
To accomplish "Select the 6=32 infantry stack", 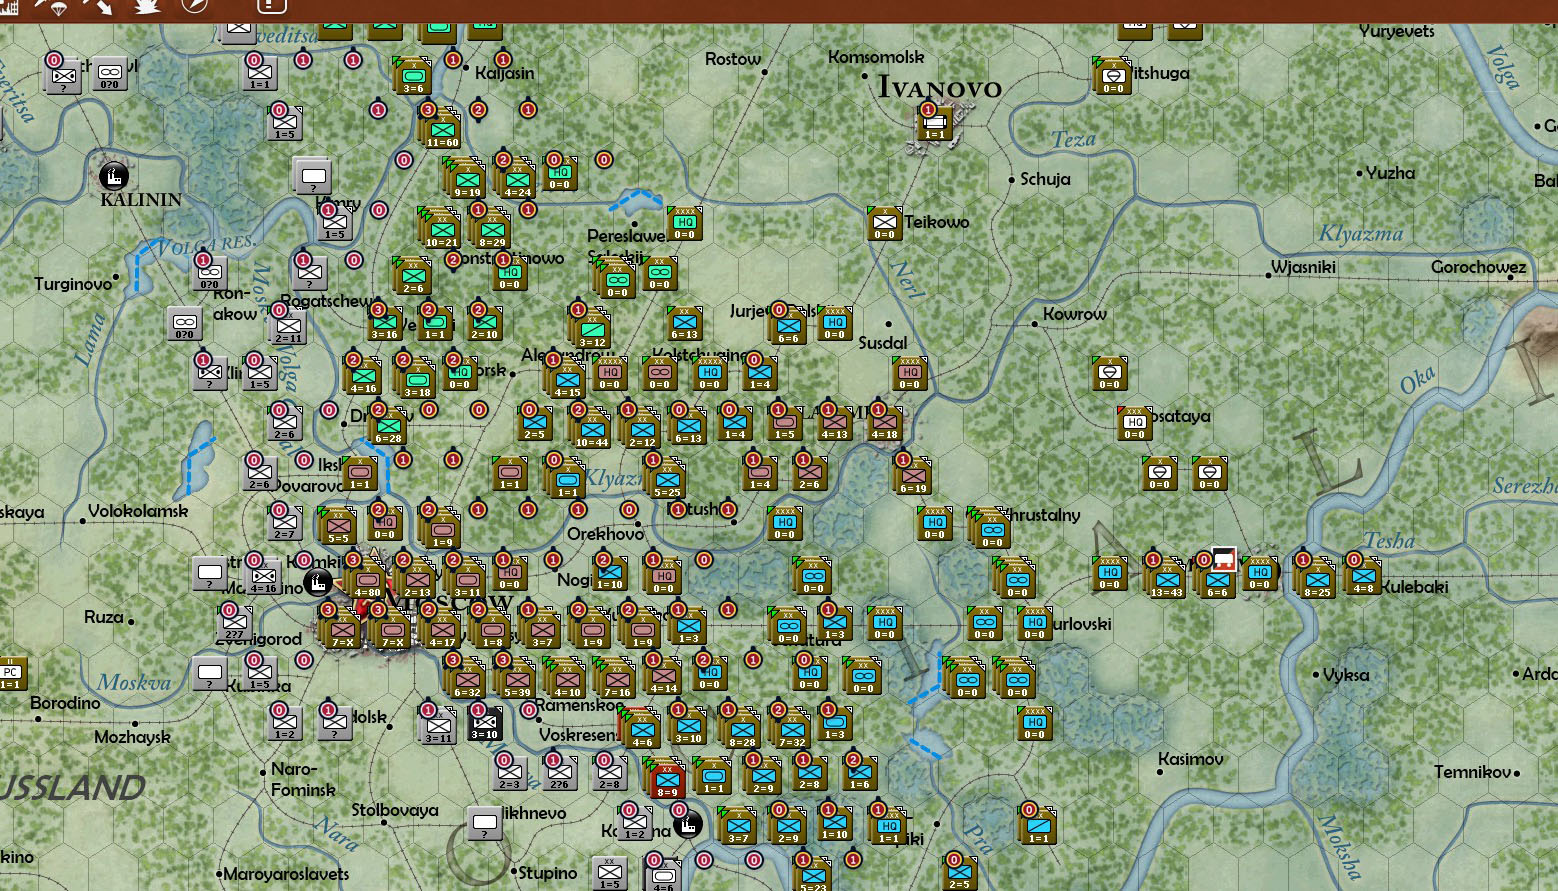I will click(467, 680).
